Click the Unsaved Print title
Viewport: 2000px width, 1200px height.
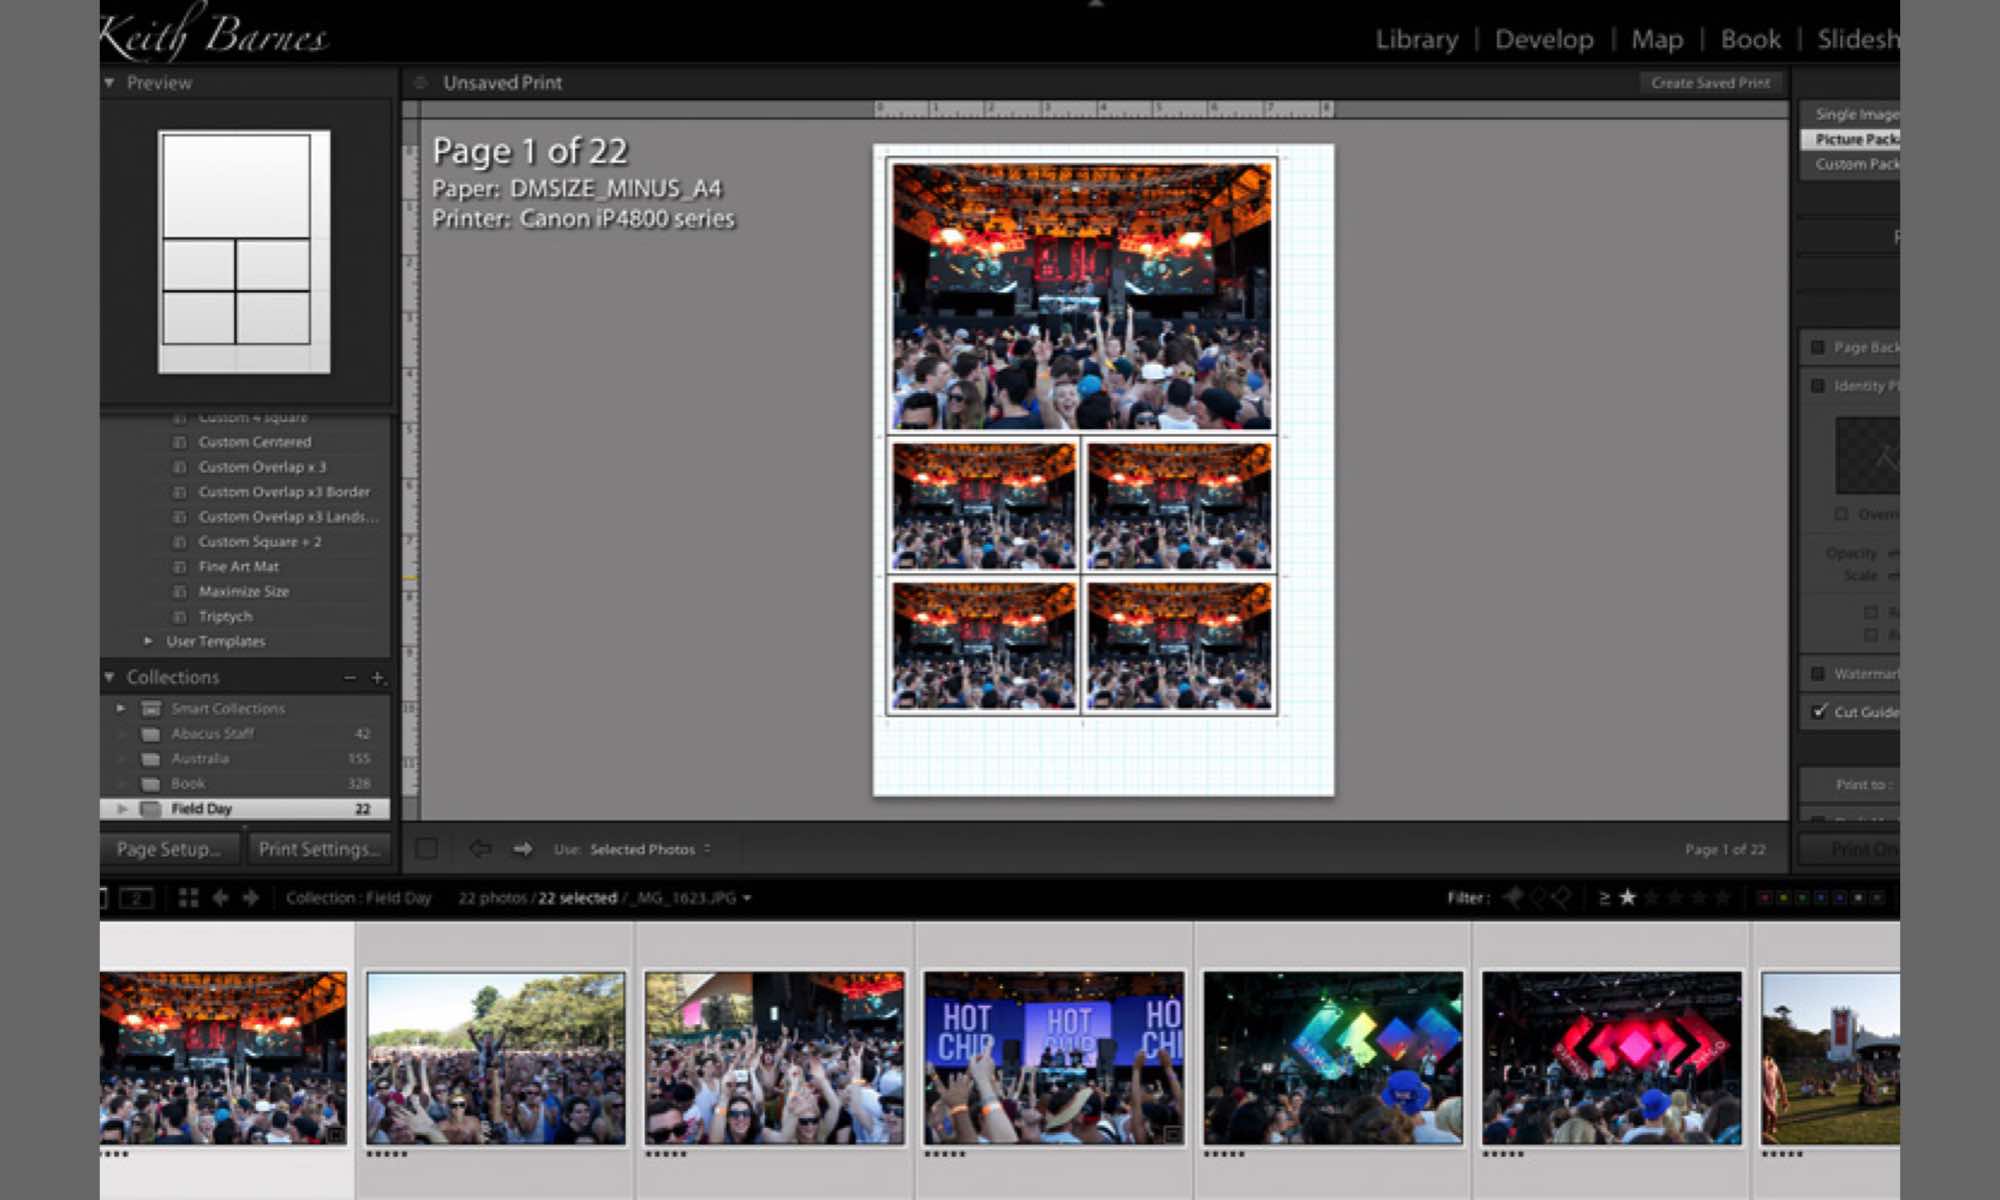pos(502,83)
